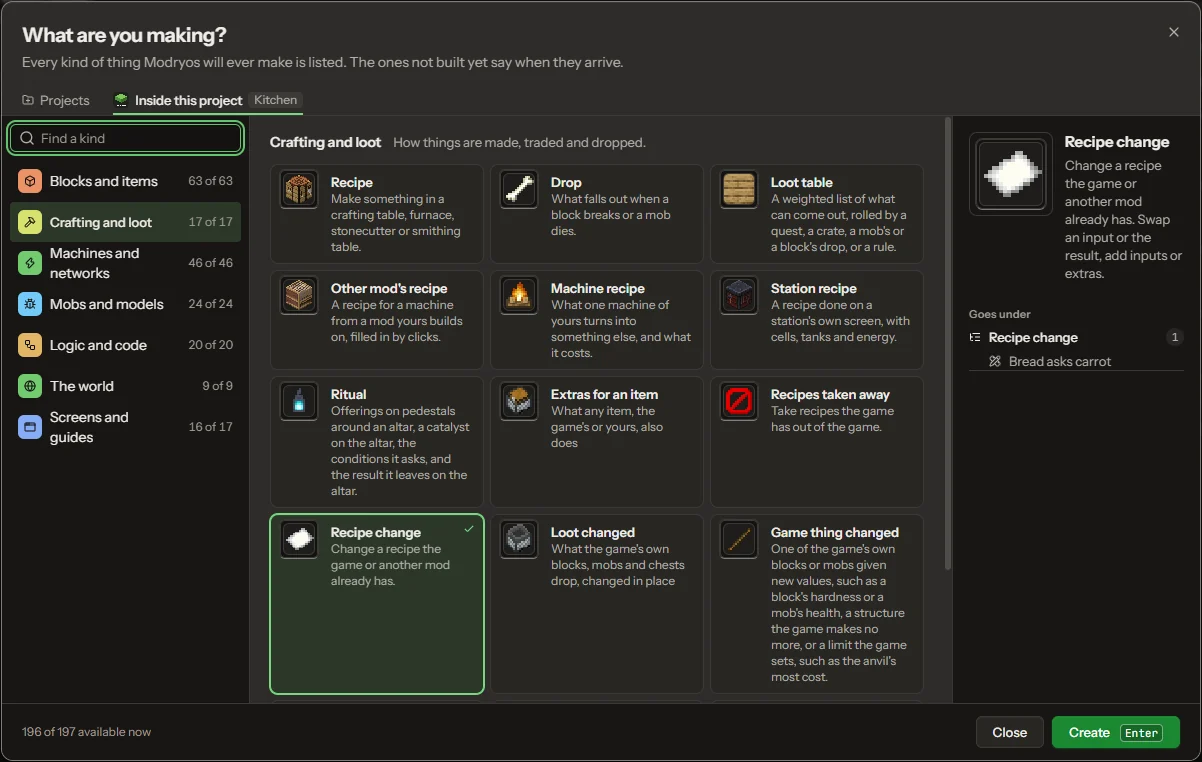Click the Machine recipe campfire icon
The image size is (1202, 762).
(519, 296)
